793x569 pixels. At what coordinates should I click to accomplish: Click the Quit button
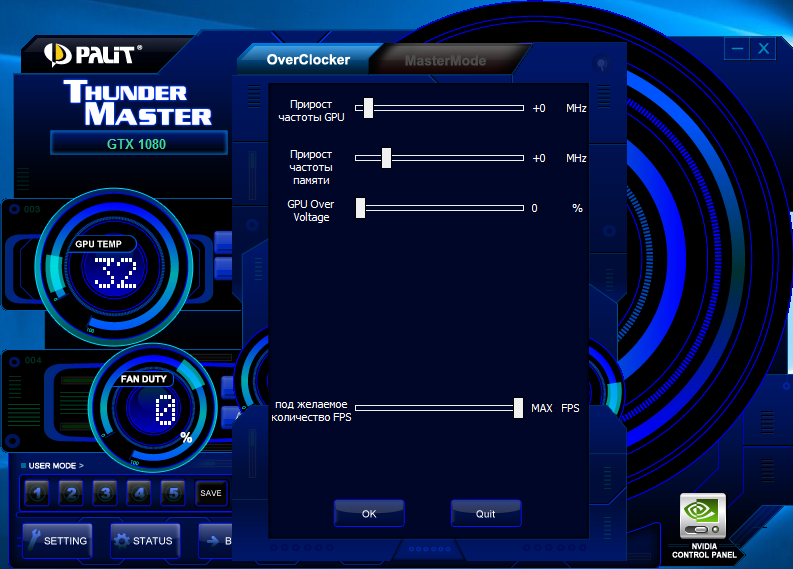[486, 513]
